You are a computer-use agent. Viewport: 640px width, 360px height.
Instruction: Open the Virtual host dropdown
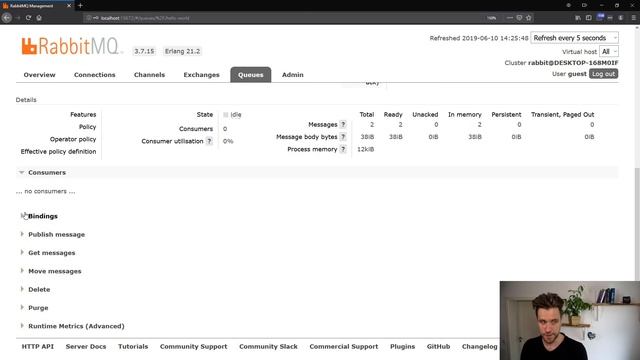tap(609, 51)
